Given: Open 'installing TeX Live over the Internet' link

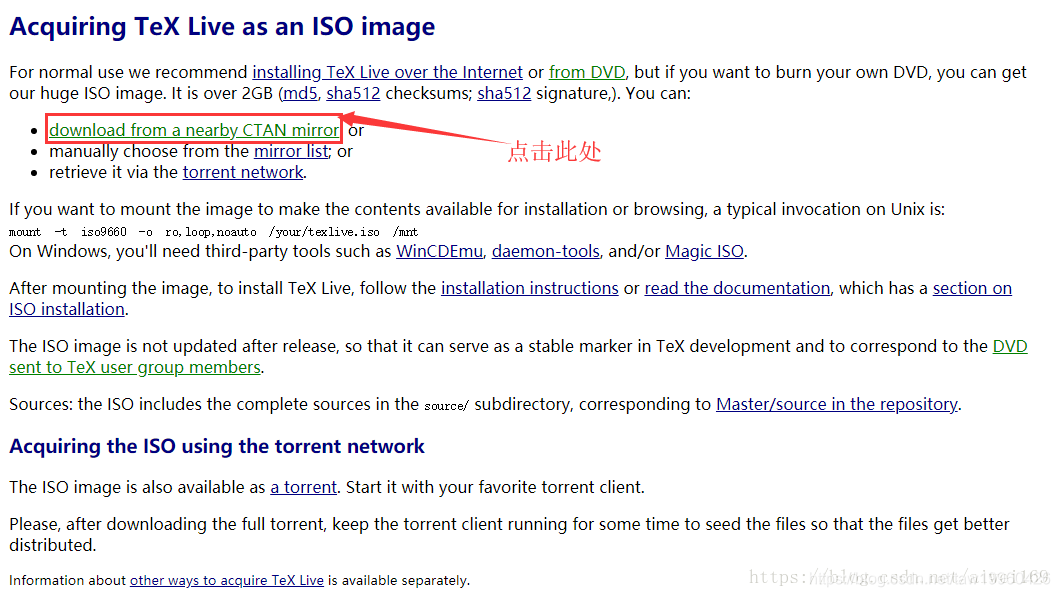Looking at the screenshot, I should tap(387, 72).
